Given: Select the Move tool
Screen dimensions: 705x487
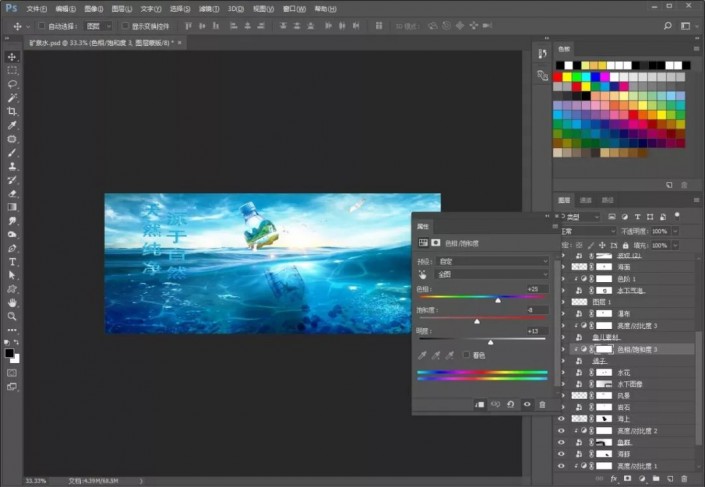Looking at the screenshot, I should coord(12,57).
